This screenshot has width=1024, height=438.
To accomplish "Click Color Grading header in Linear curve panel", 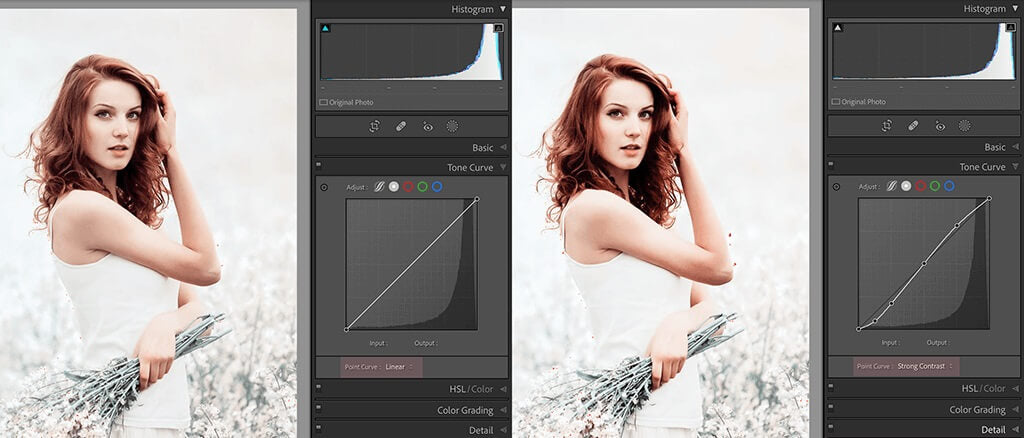I will [x=465, y=411].
